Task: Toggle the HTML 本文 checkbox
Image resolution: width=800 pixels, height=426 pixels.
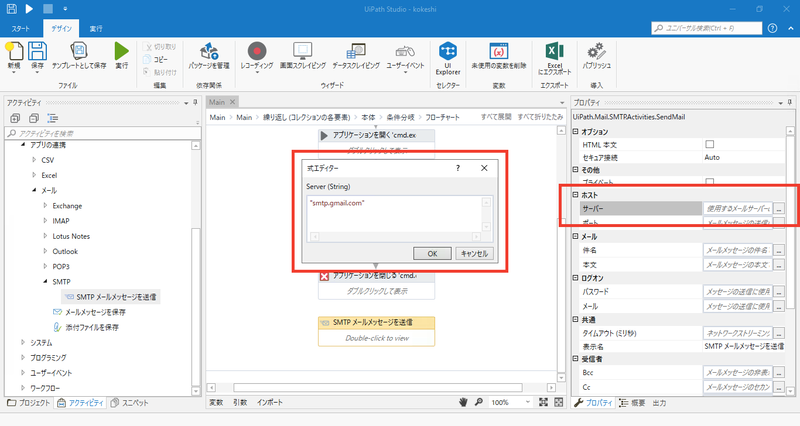Action: [x=709, y=144]
